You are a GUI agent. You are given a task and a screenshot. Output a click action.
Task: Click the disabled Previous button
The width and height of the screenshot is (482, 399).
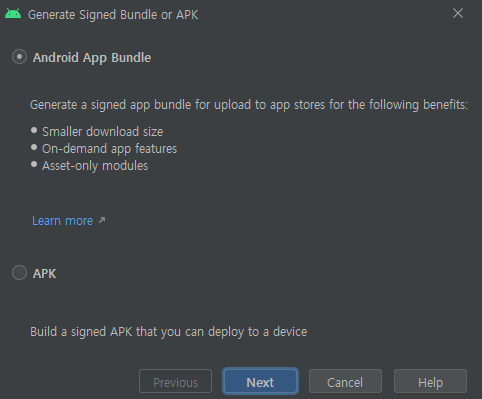coord(175,381)
